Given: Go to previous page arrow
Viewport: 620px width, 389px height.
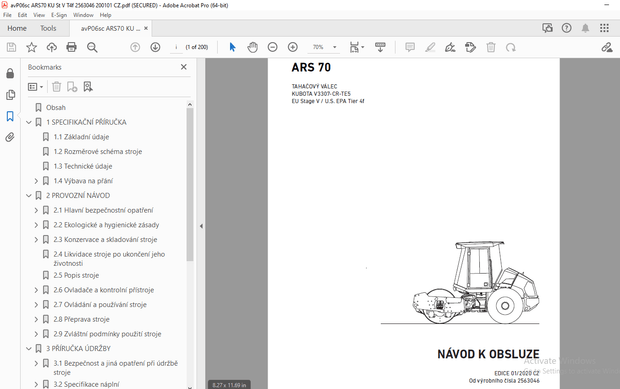Looking at the screenshot, I should [135, 47].
